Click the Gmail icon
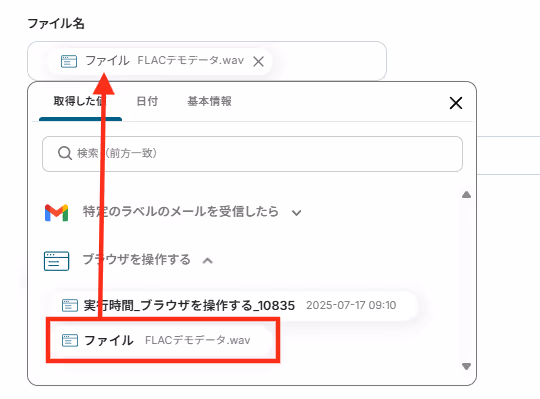 (56, 212)
